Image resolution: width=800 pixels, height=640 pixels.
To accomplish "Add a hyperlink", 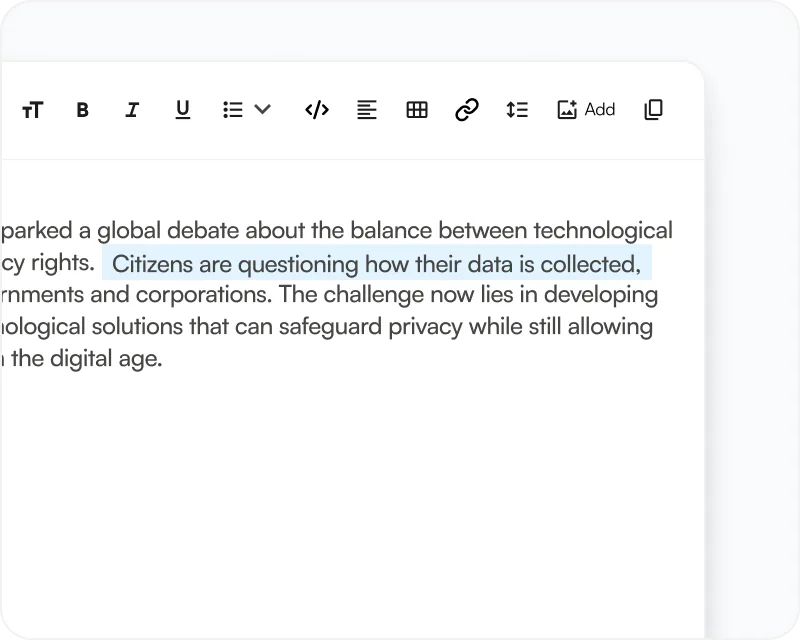I will [x=466, y=110].
